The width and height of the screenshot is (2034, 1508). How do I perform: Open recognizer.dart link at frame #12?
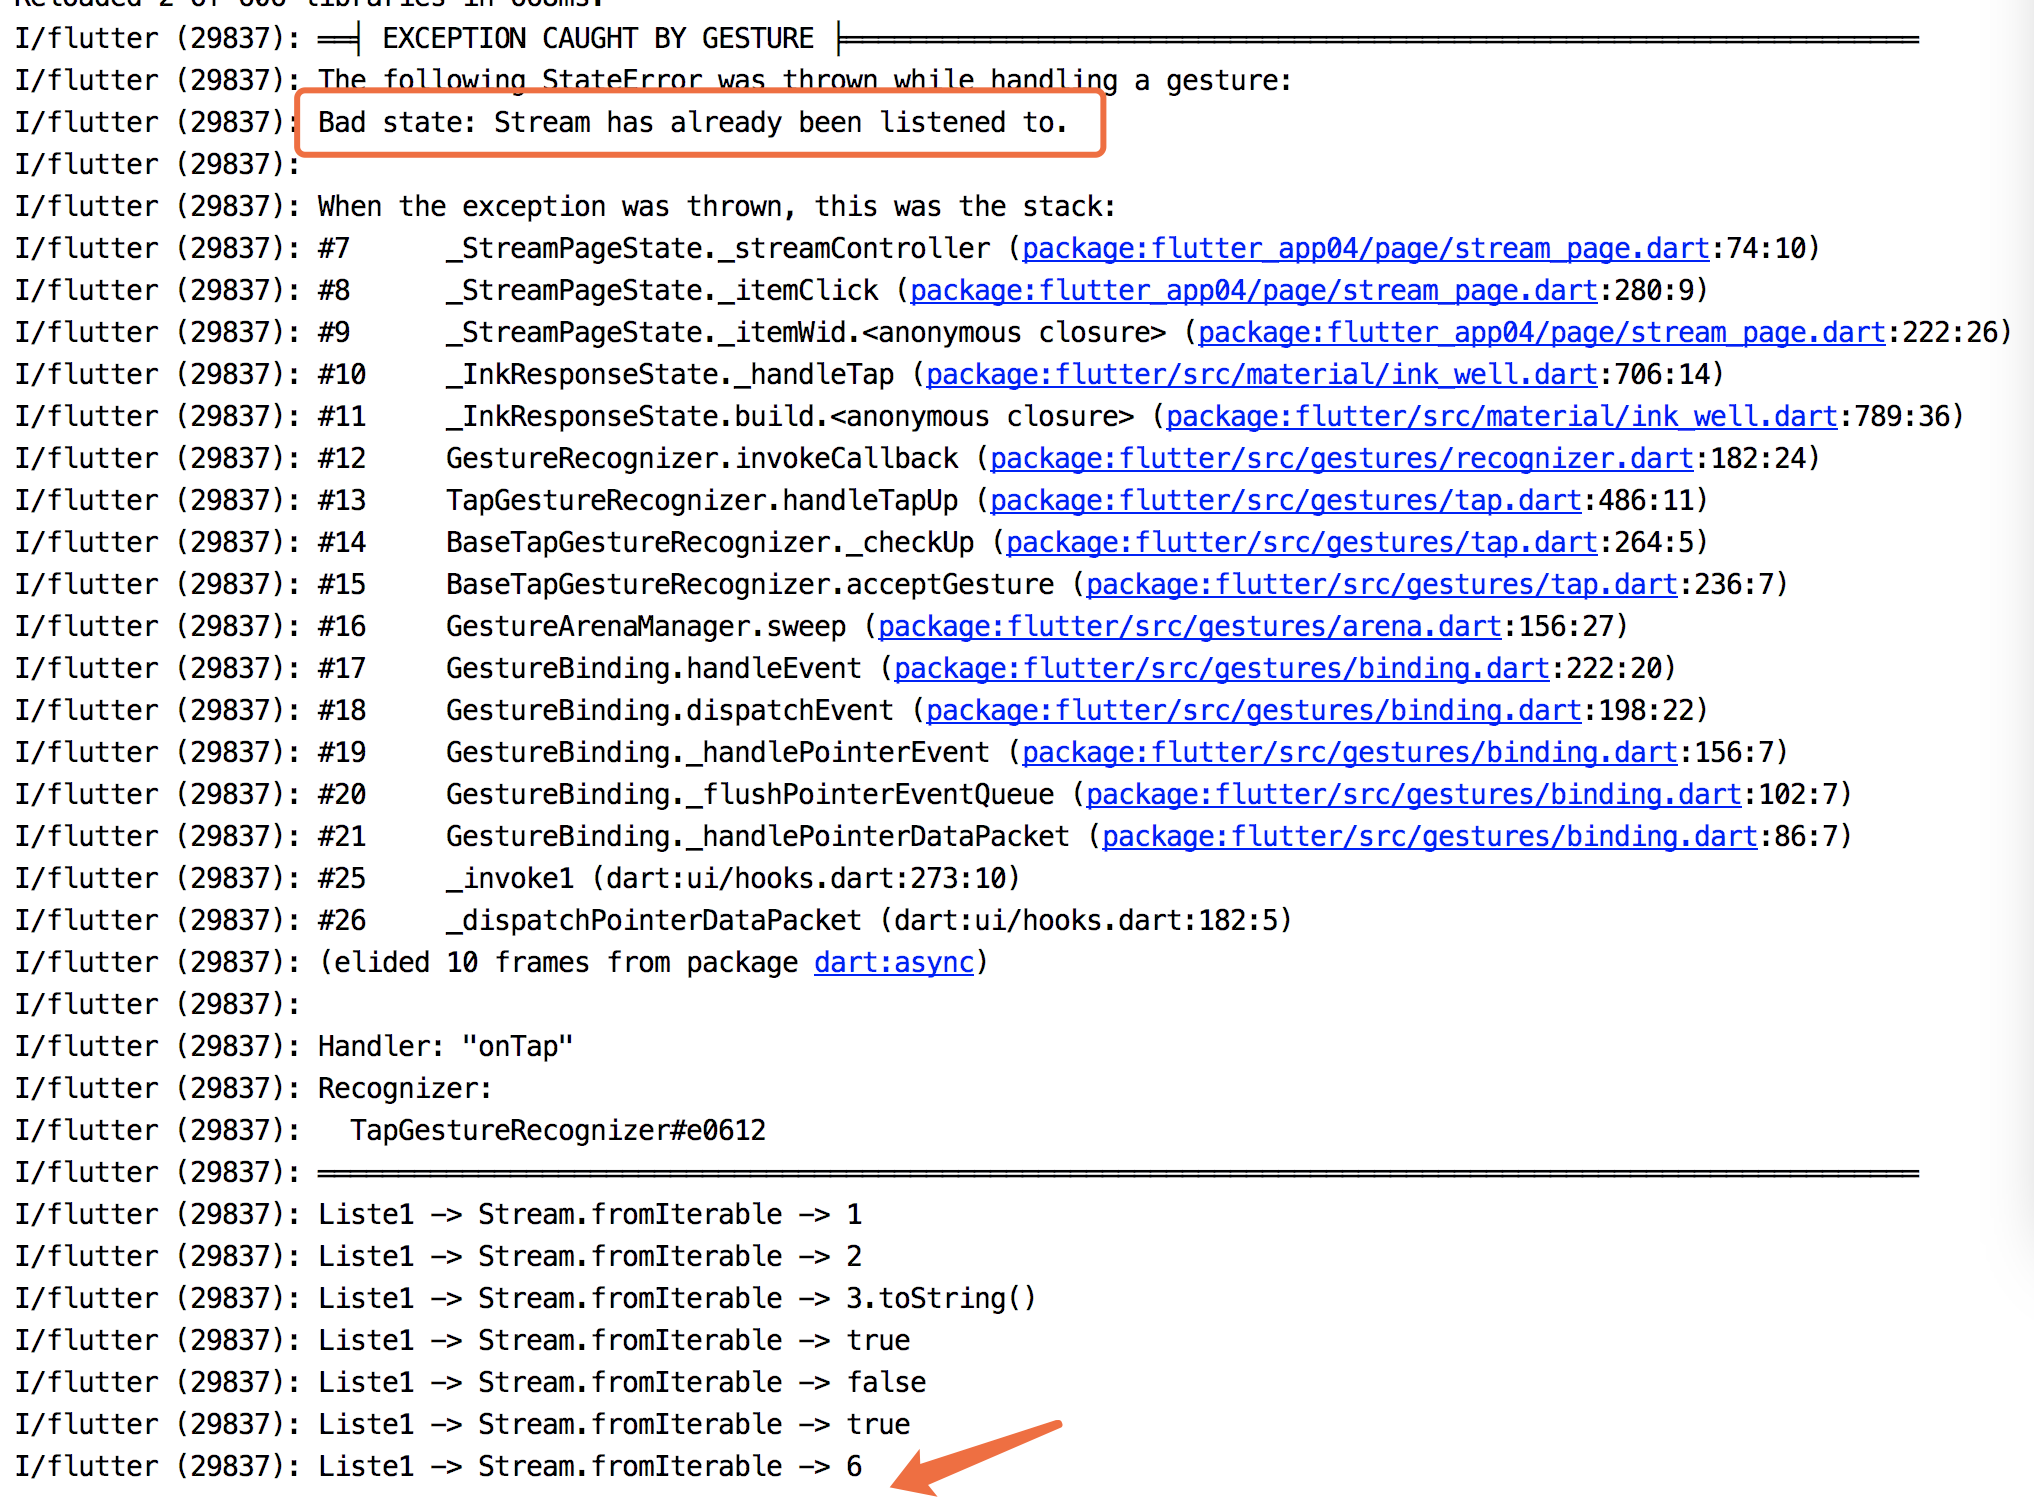tap(1341, 458)
